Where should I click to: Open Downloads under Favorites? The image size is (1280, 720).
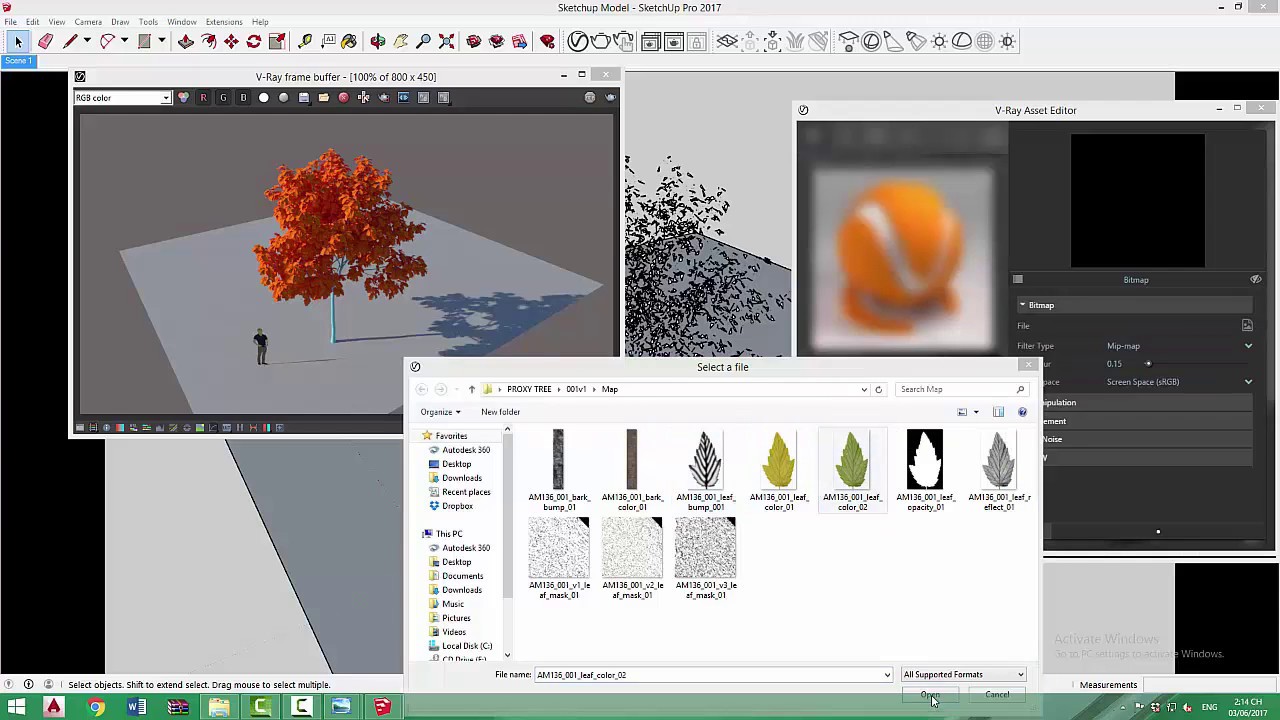(461, 478)
